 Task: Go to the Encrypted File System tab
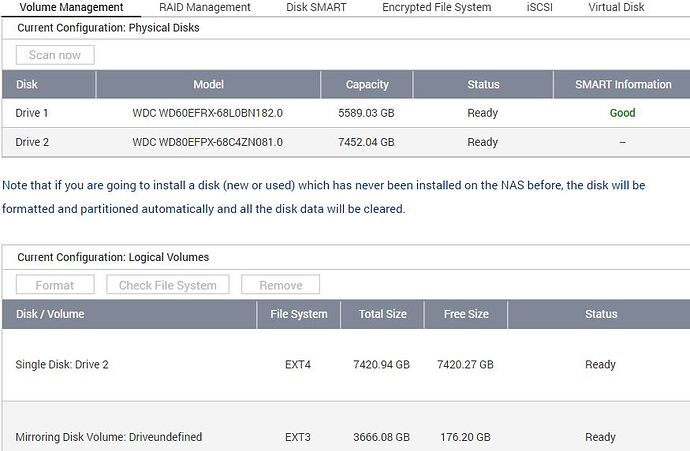tap(436, 7)
